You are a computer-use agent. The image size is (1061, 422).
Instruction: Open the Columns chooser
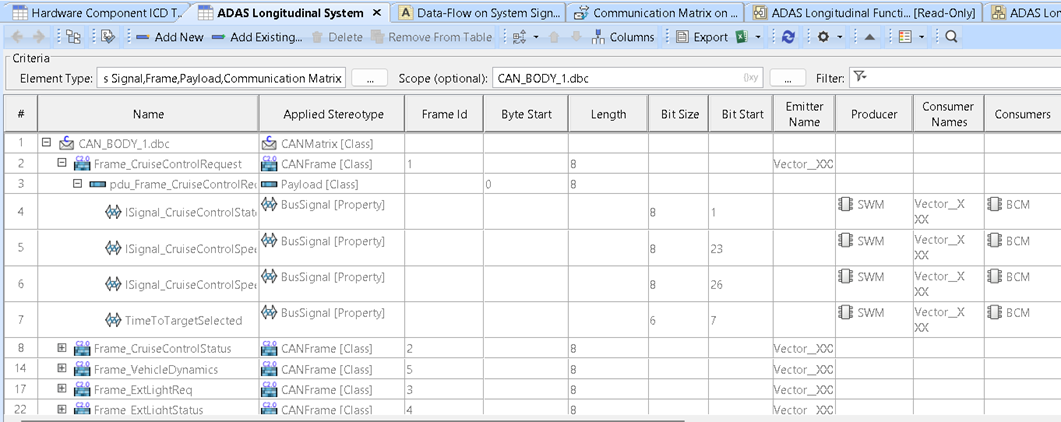[623, 37]
